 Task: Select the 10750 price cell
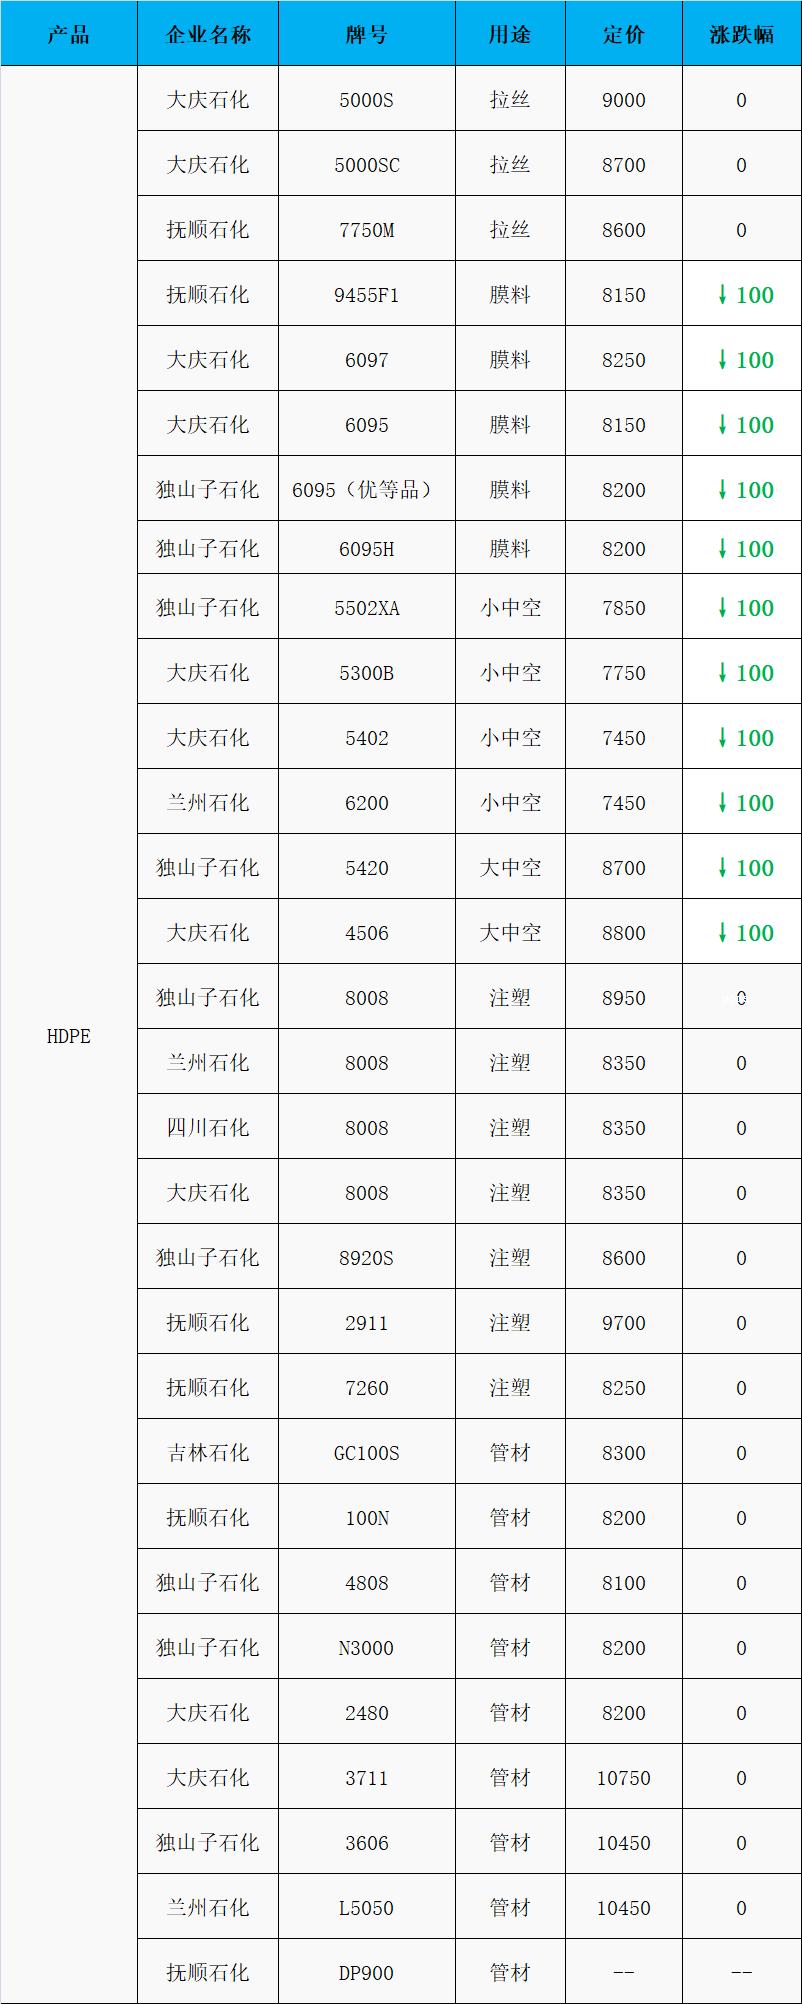pos(624,1778)
